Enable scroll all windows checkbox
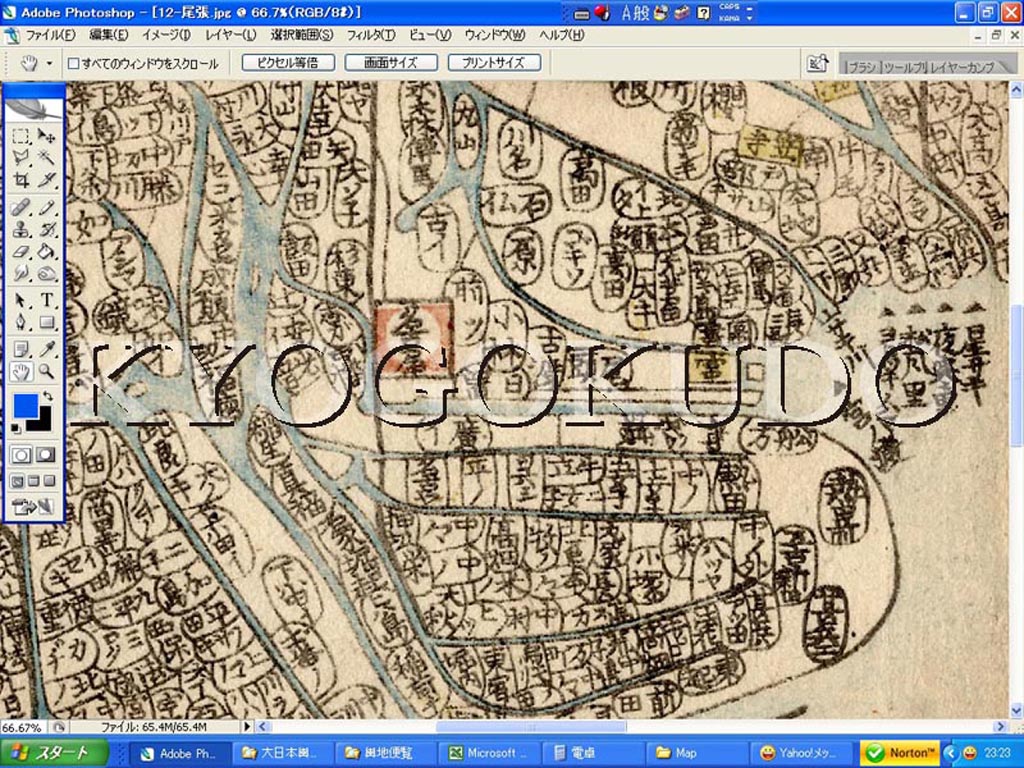The image size is (1024, 768). [x=74, y=63]
